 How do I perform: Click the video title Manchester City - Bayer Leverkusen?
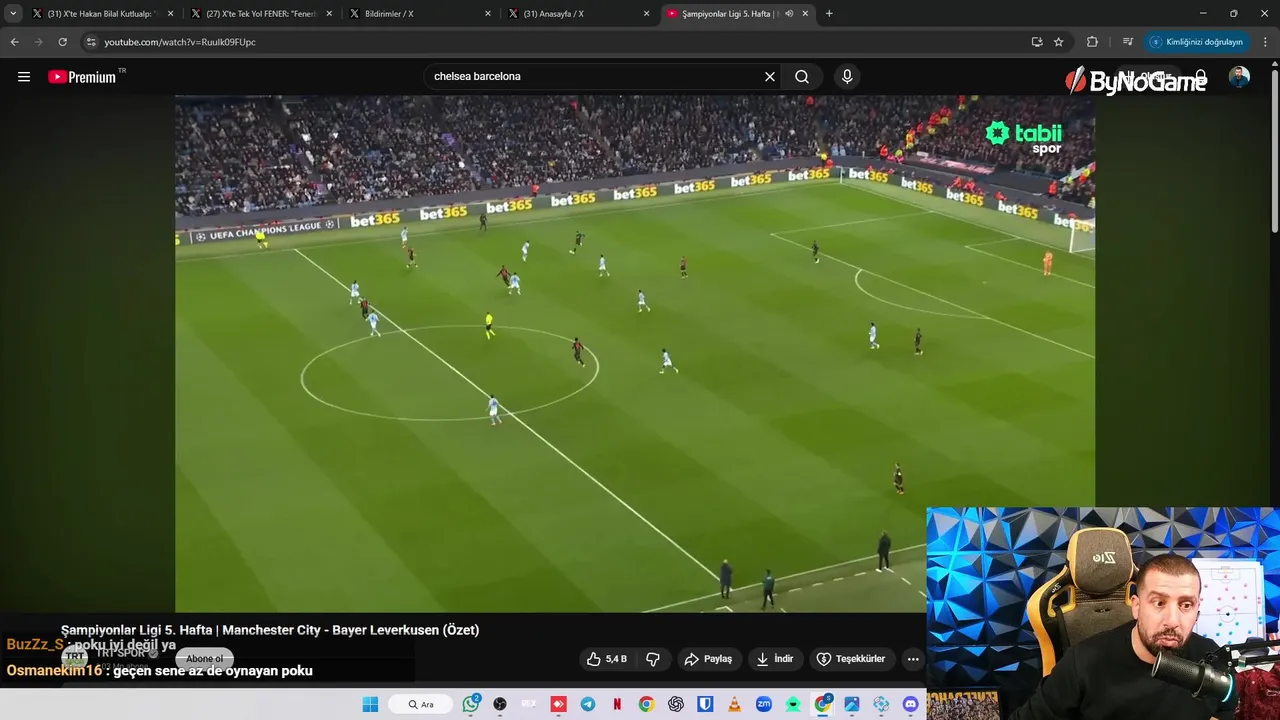tap(270, 630)
